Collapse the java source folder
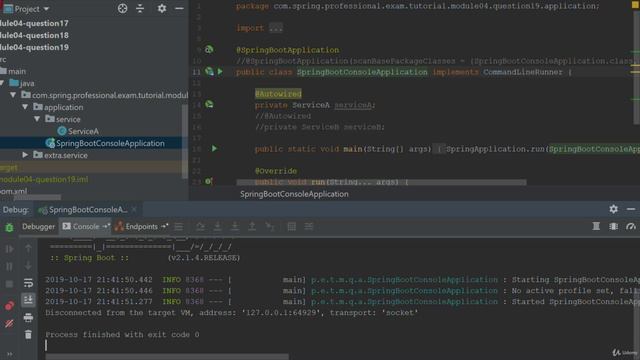This screenshot has width=640, height=360. pos(2,83)
